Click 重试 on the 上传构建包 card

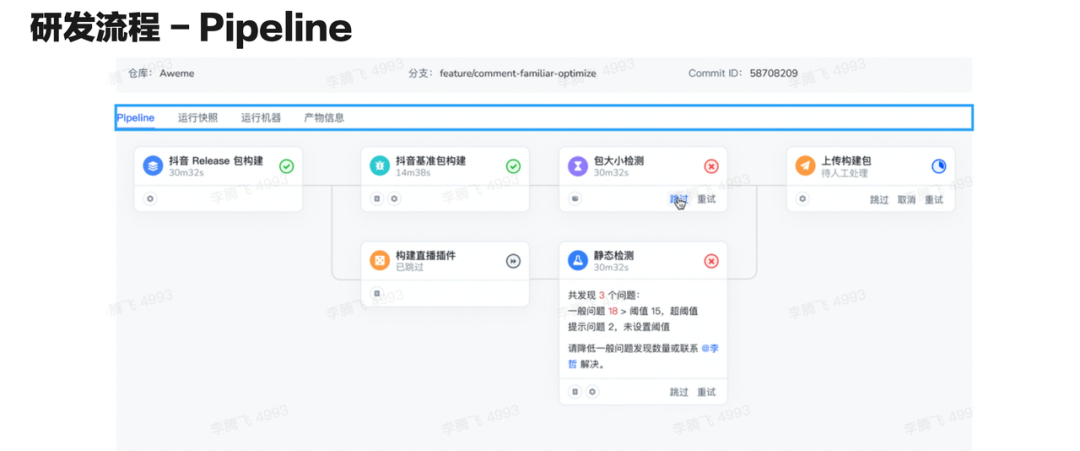(x=934, y=200)
